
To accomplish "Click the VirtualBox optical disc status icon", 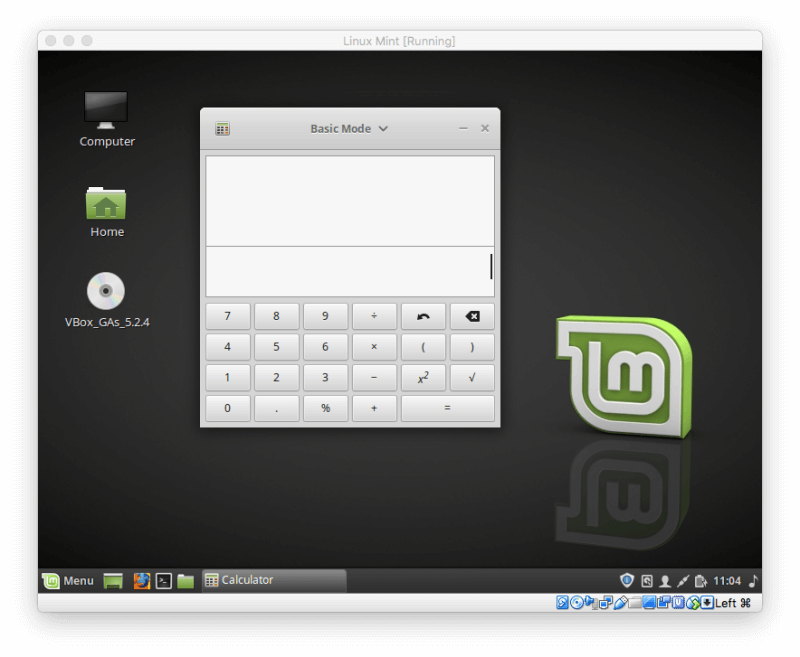I will [x=577, y=603].
